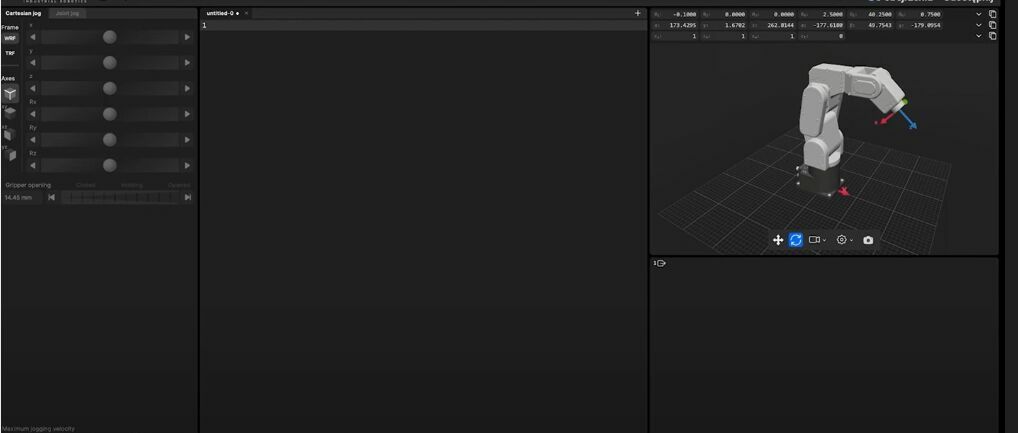Select the 3D isometric axes cube icon
Screen dimensions: 1018x433
(x=10, y=93)
